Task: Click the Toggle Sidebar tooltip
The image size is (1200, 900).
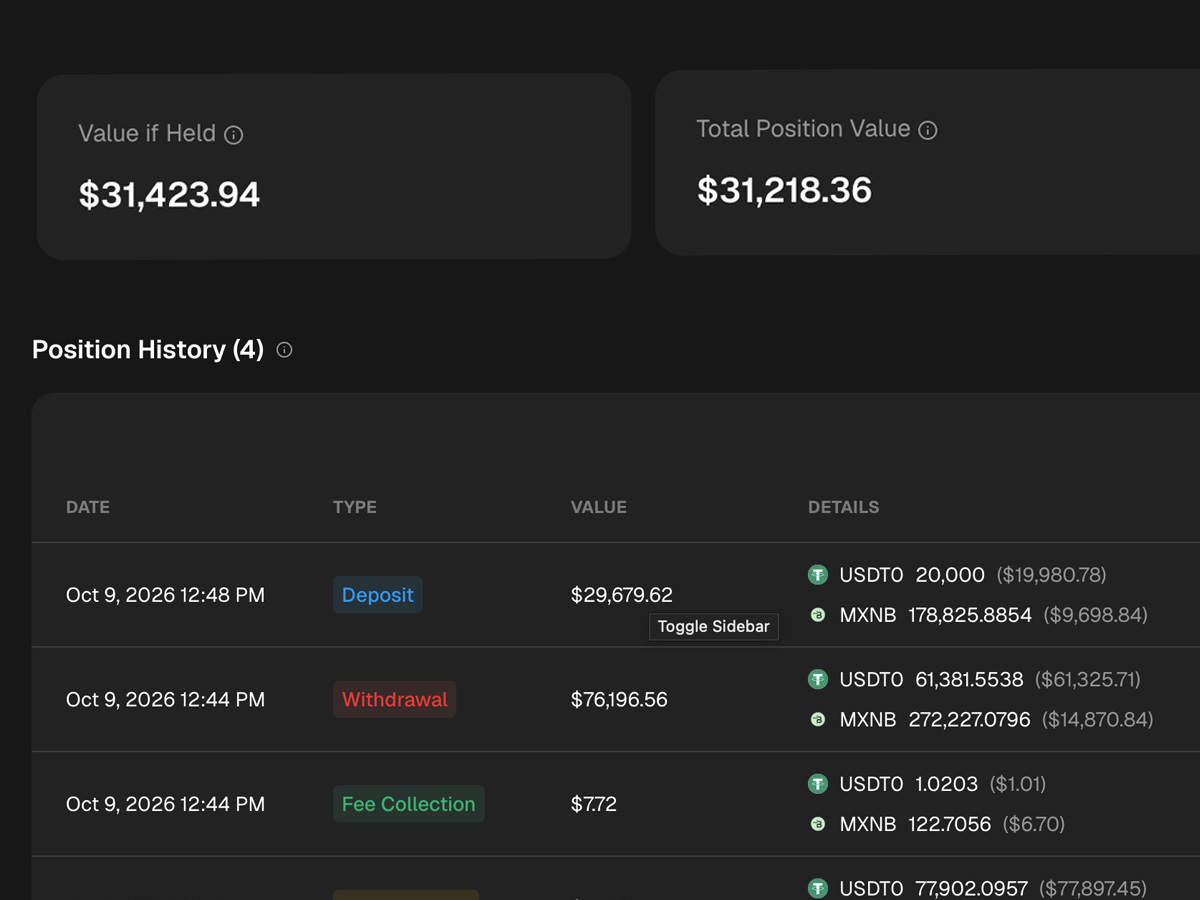Action: pyautogui.click(x=714, y=627)
